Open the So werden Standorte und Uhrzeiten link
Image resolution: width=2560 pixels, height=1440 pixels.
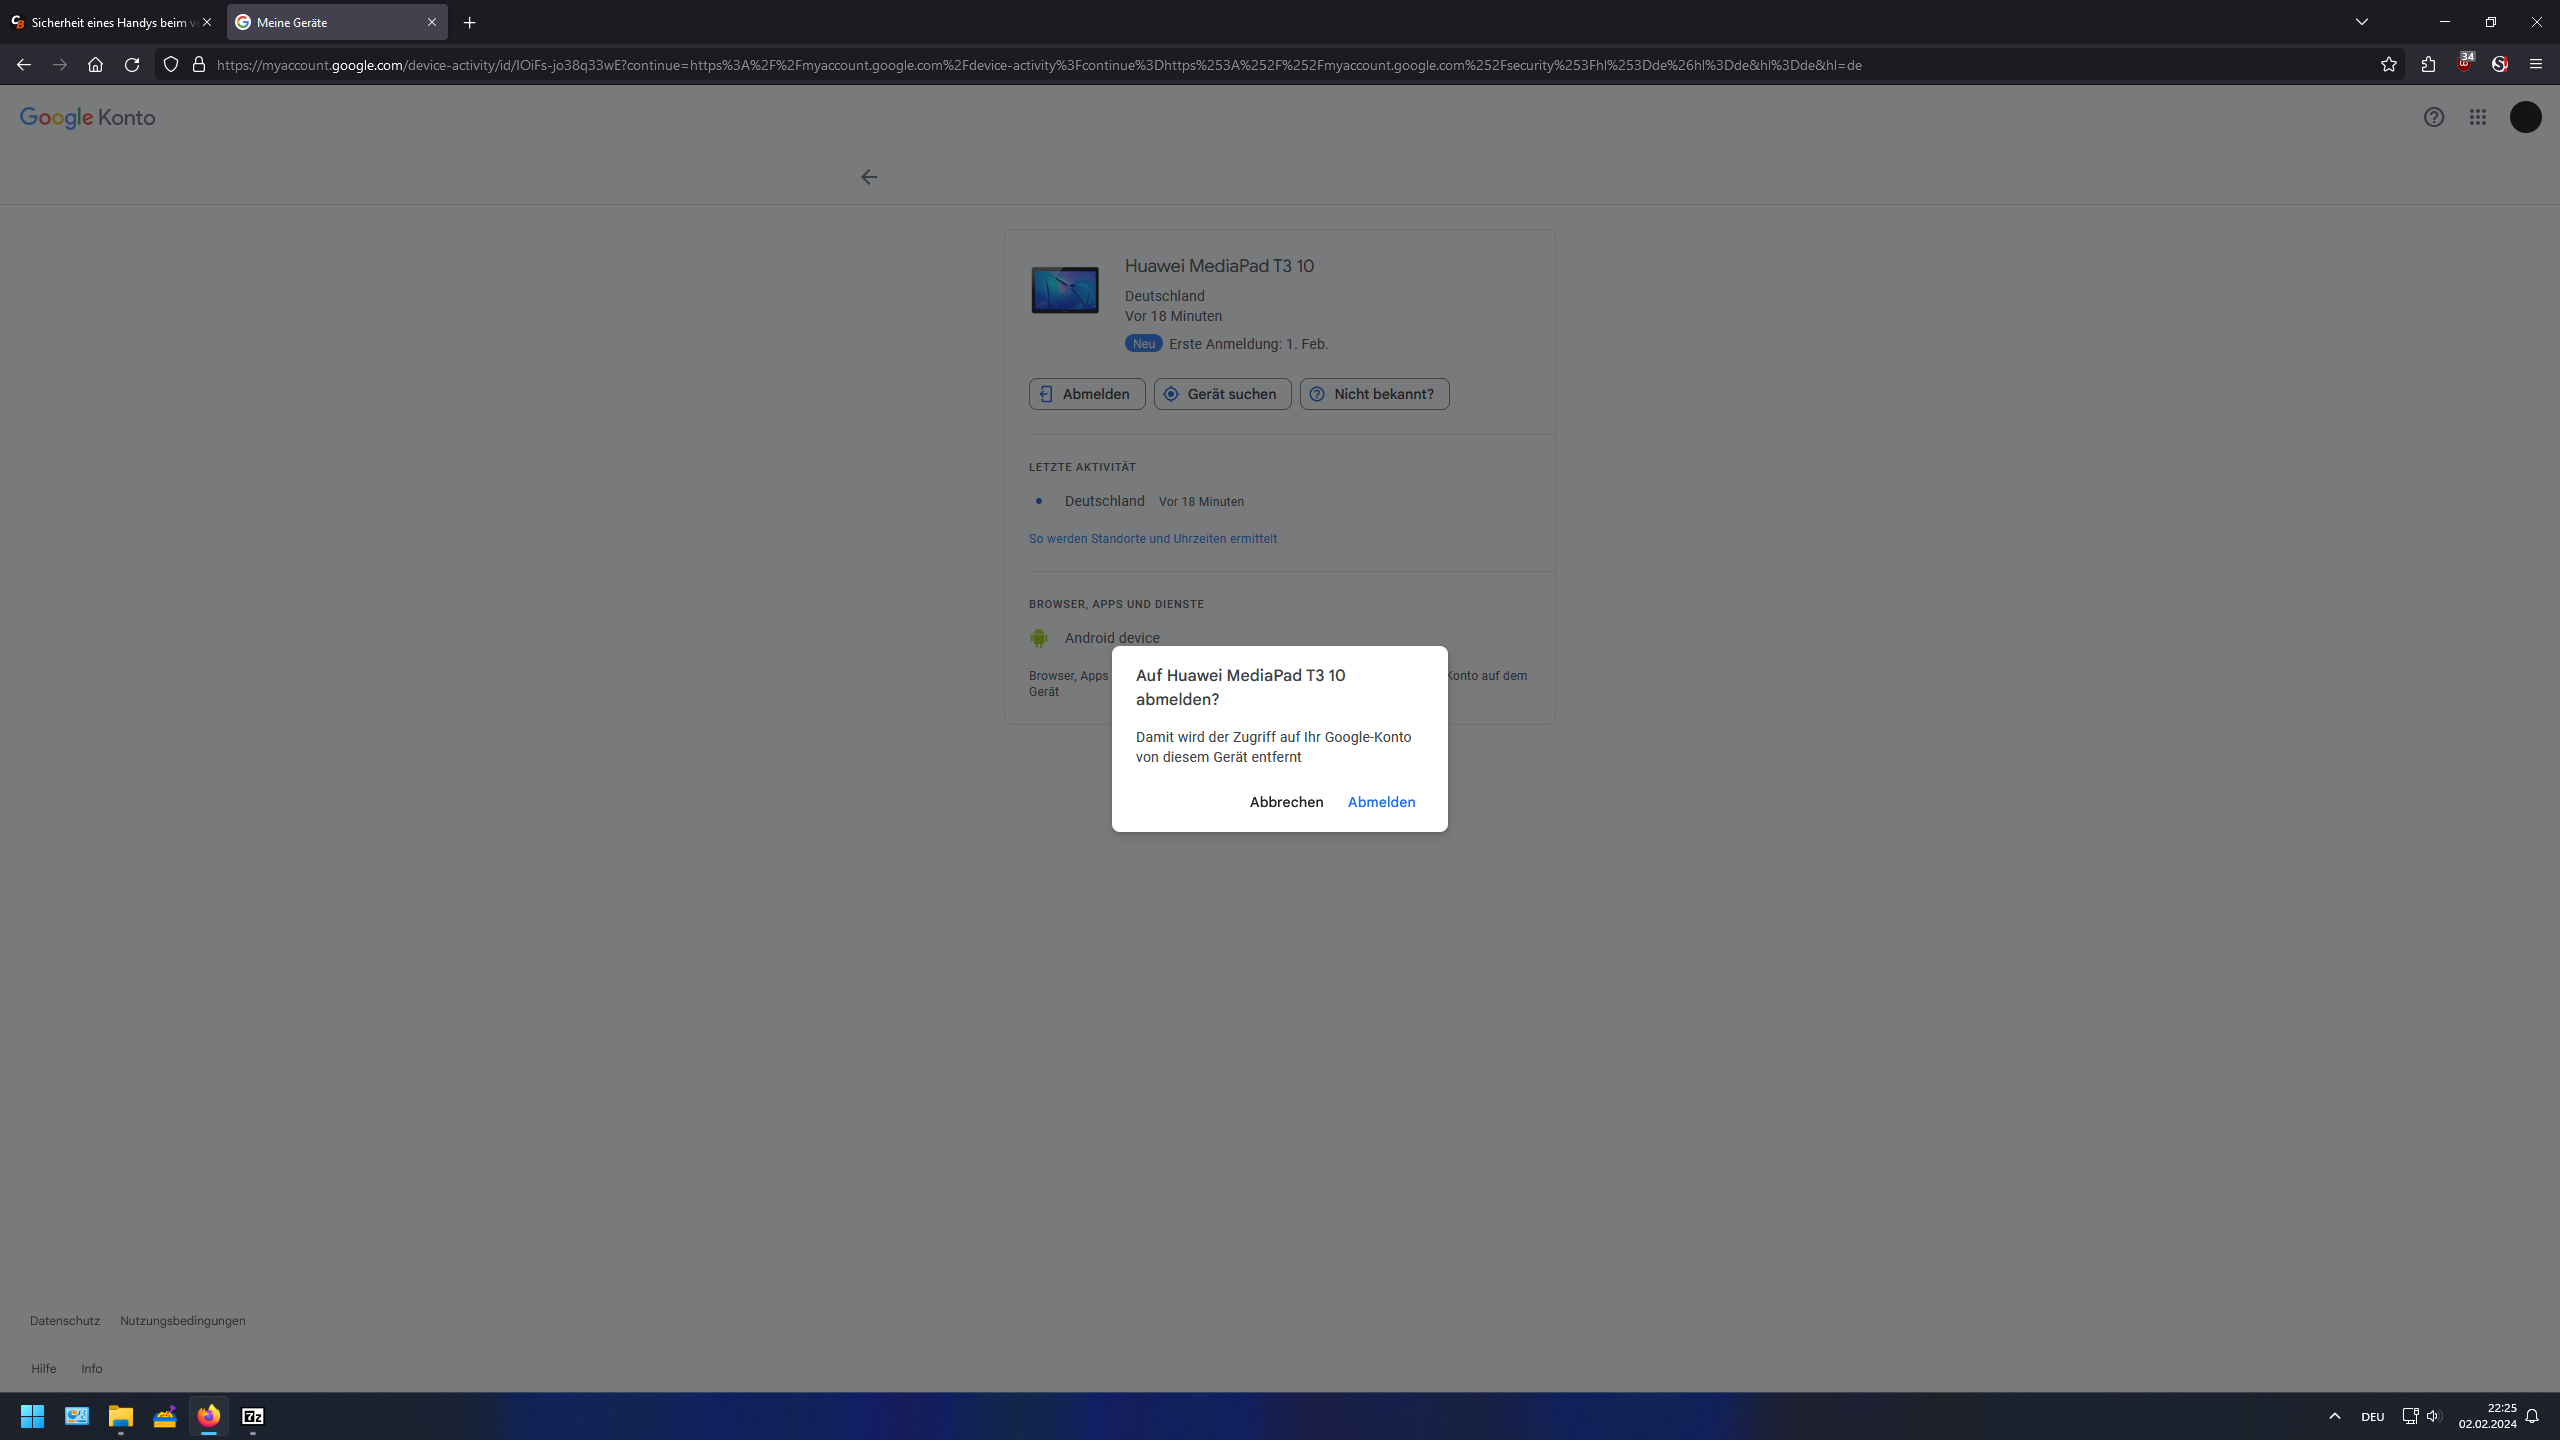[x=1152, y=538]
